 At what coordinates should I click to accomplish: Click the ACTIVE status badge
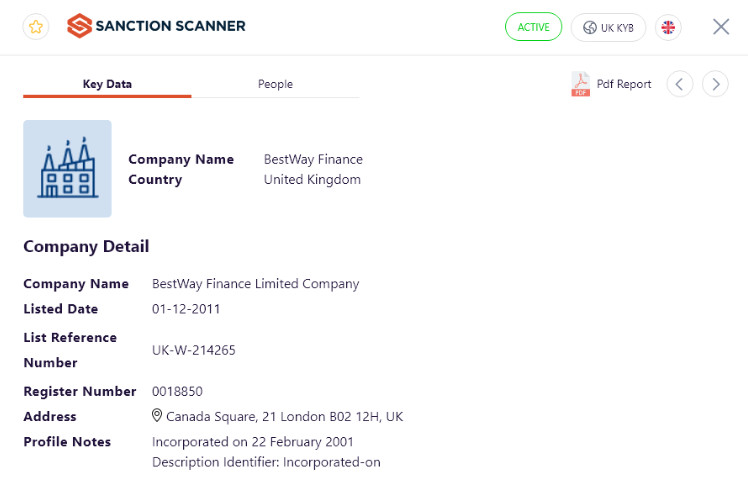click(x=533, y=27)
